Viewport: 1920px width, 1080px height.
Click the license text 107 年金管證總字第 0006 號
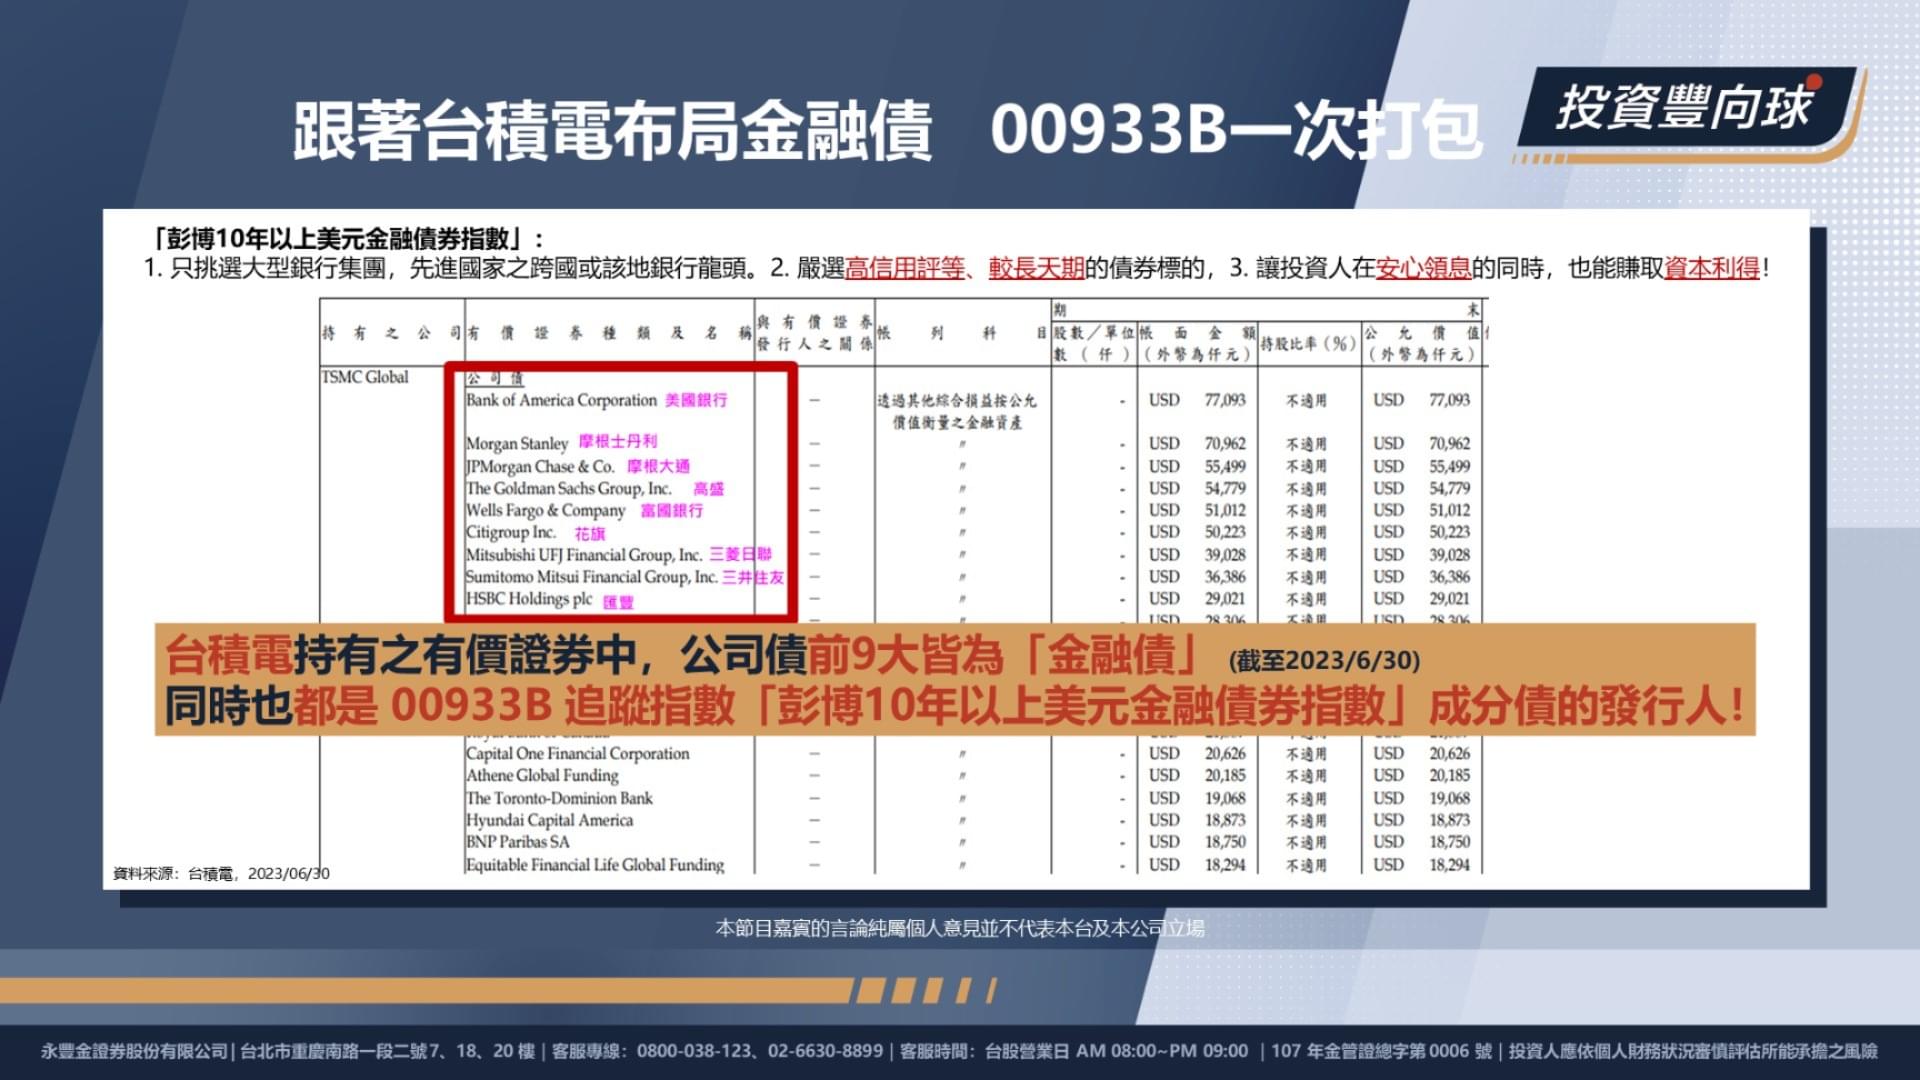1381,1051
